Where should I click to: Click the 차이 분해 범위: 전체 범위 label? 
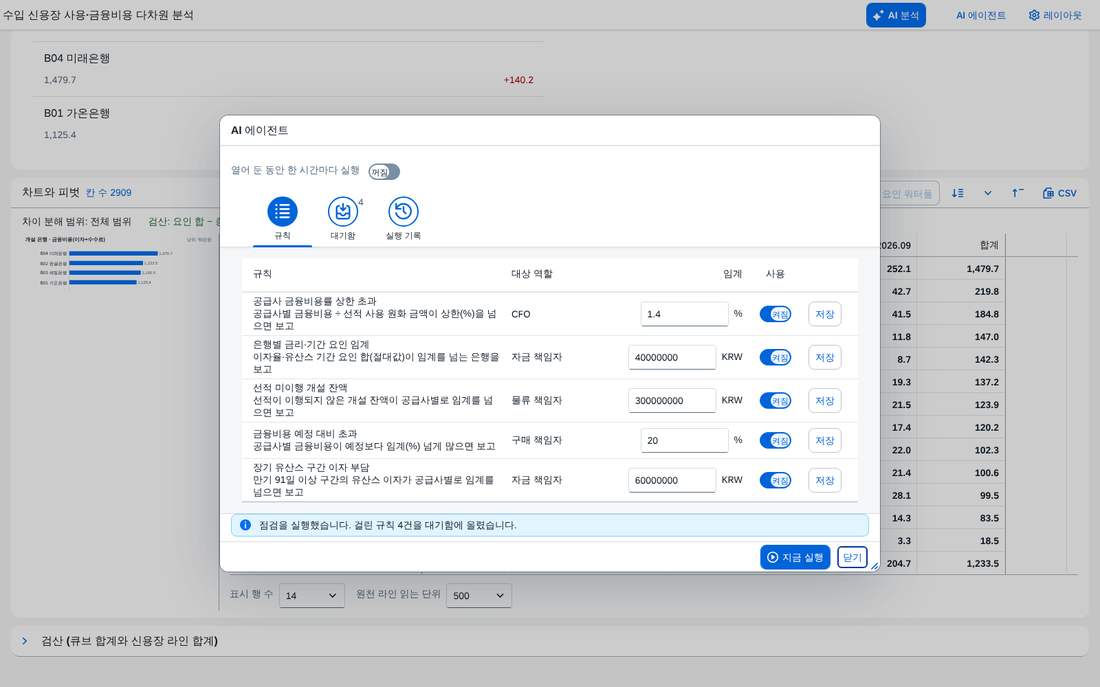coord(76,221)
